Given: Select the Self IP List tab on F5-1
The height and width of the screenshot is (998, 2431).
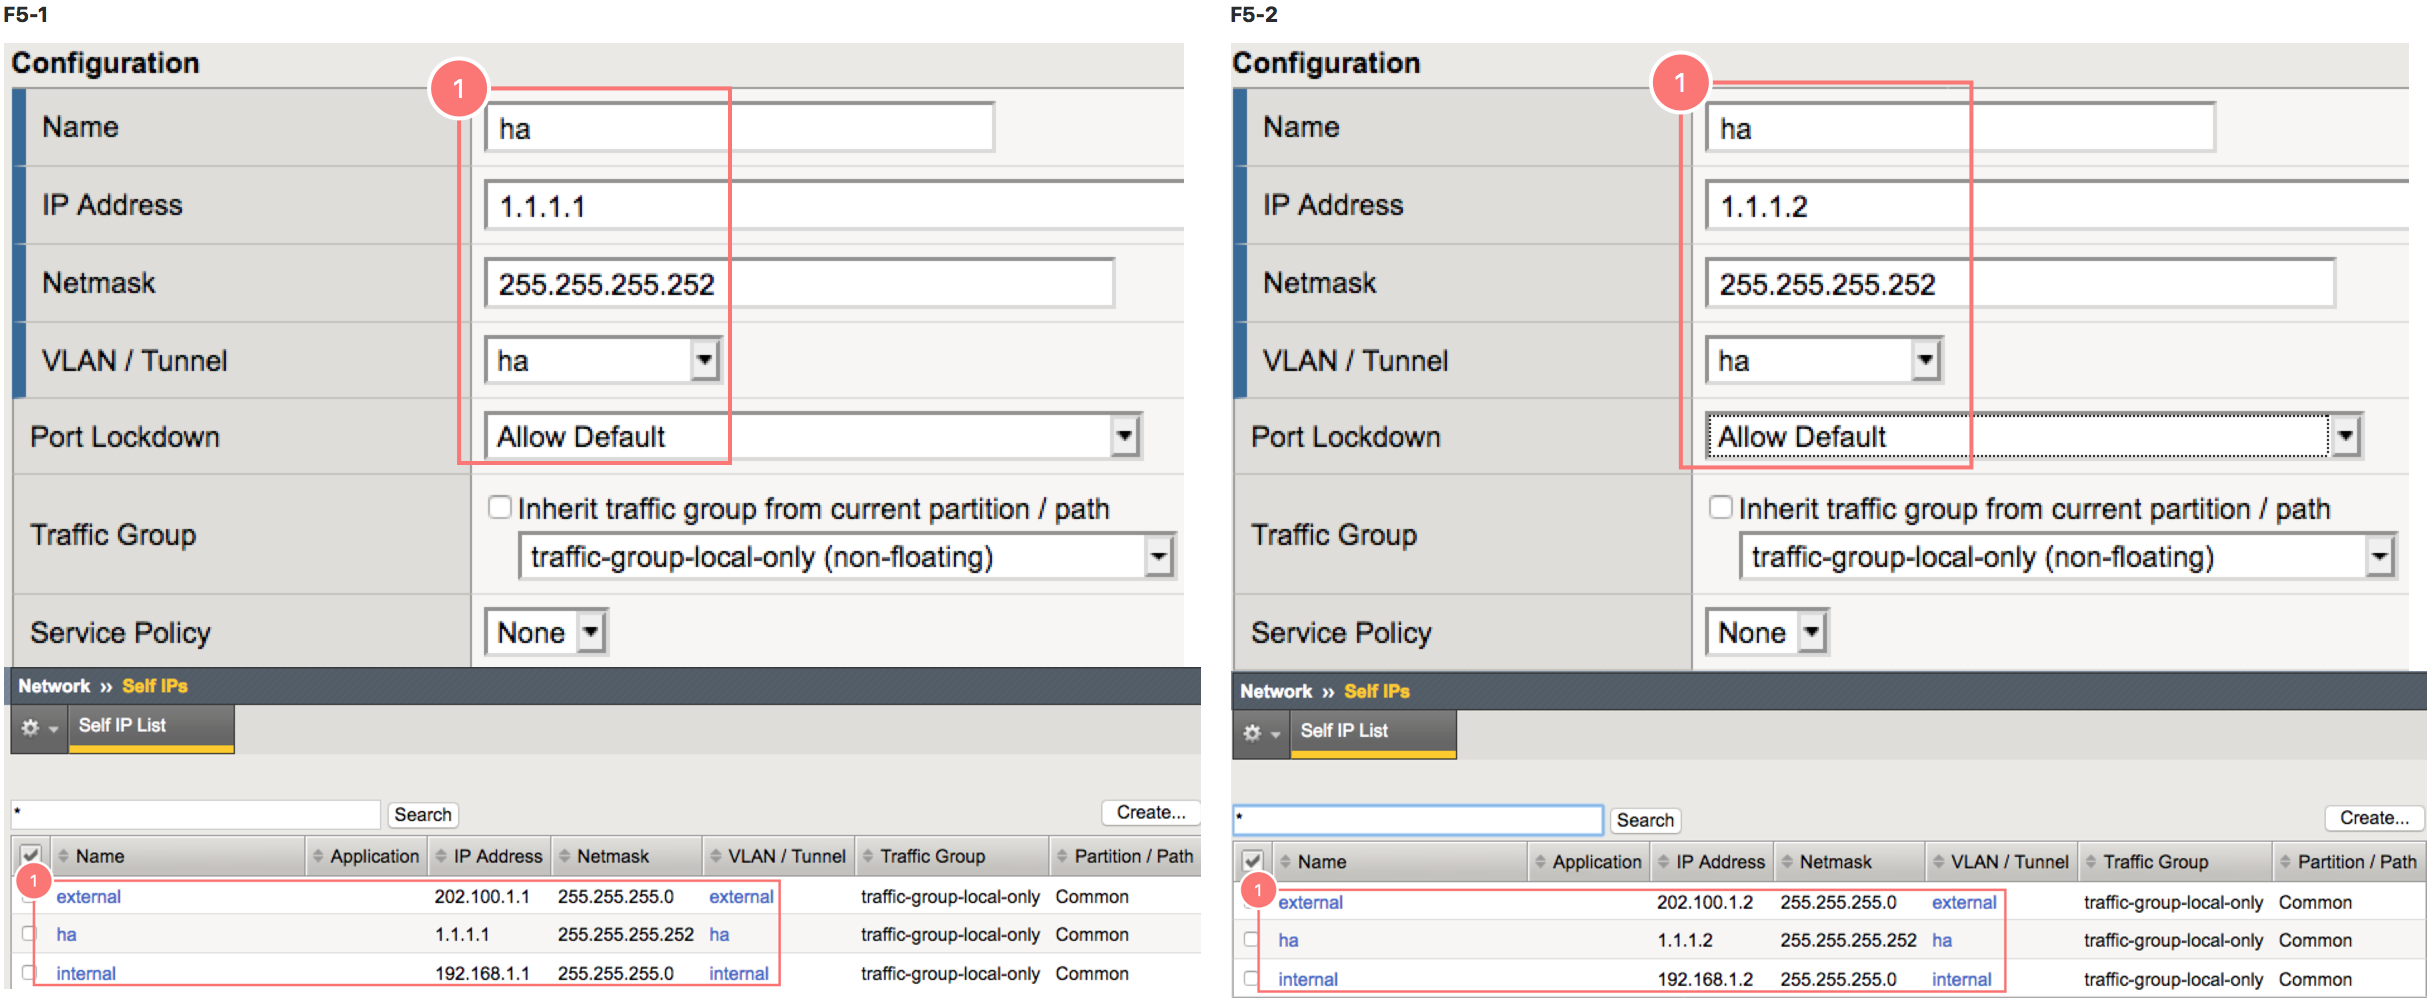Looking at the screenshot, I should (x=122, y=726).
